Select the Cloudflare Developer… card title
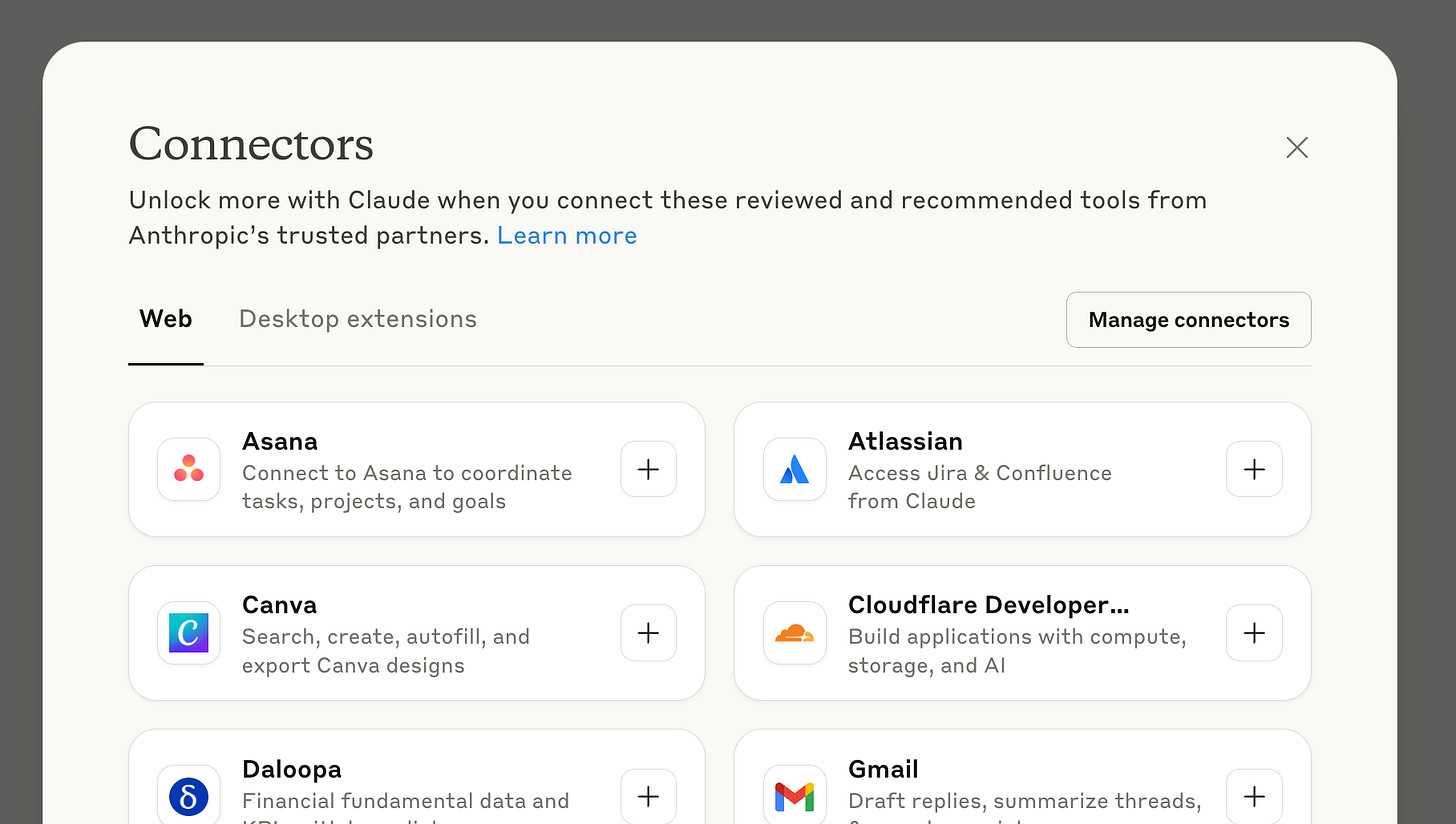Viewport: 1456px width, 824px height. coord(989,605)
